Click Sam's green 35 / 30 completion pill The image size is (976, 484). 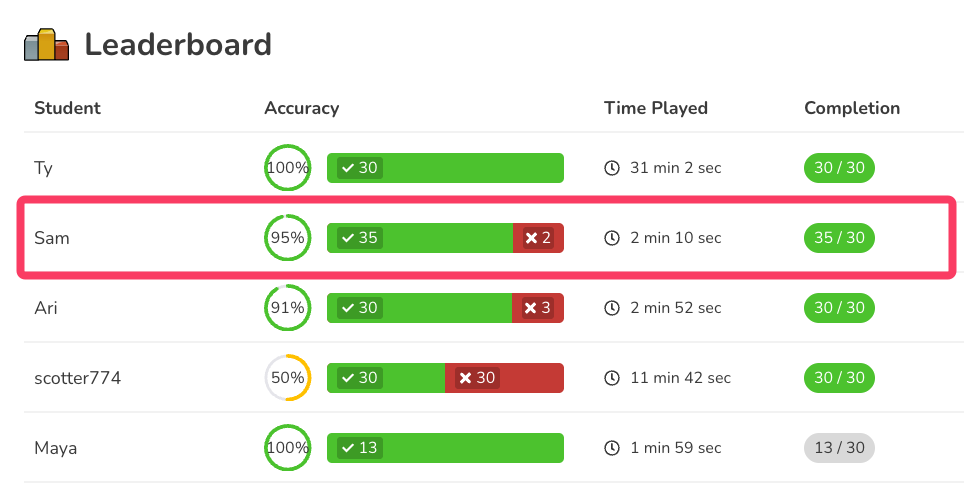pyautogui.click(x=839, y=238)
